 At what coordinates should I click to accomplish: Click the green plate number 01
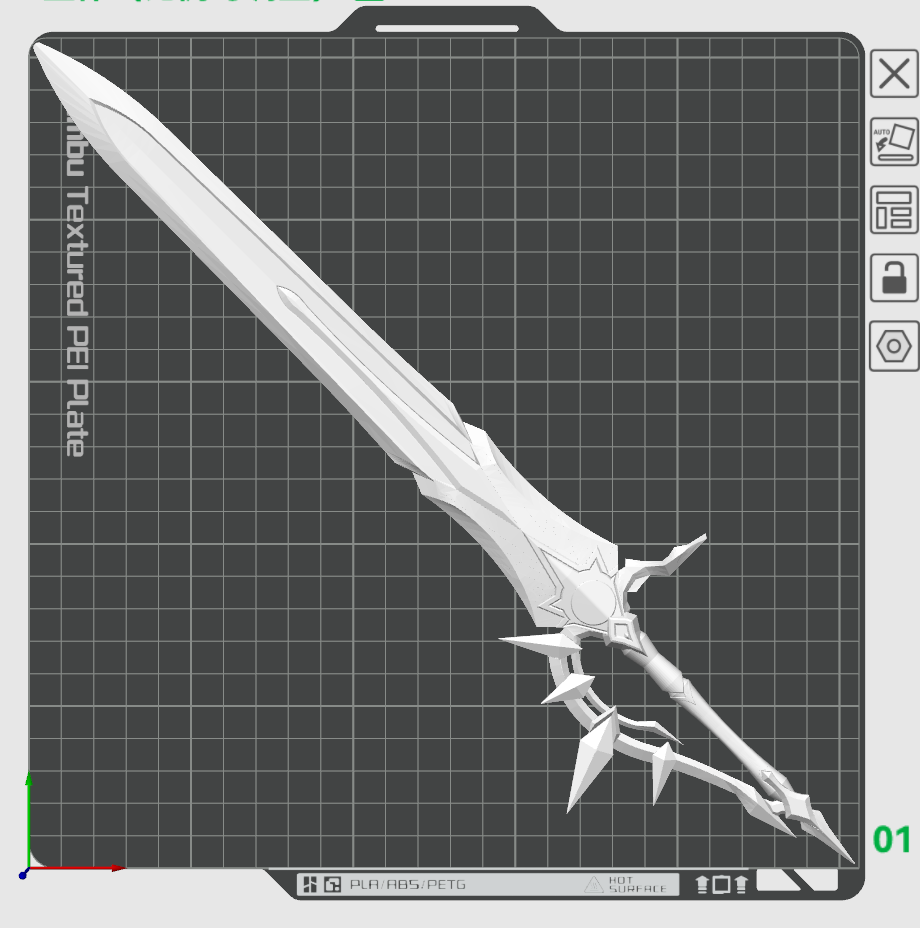(892, 840)
